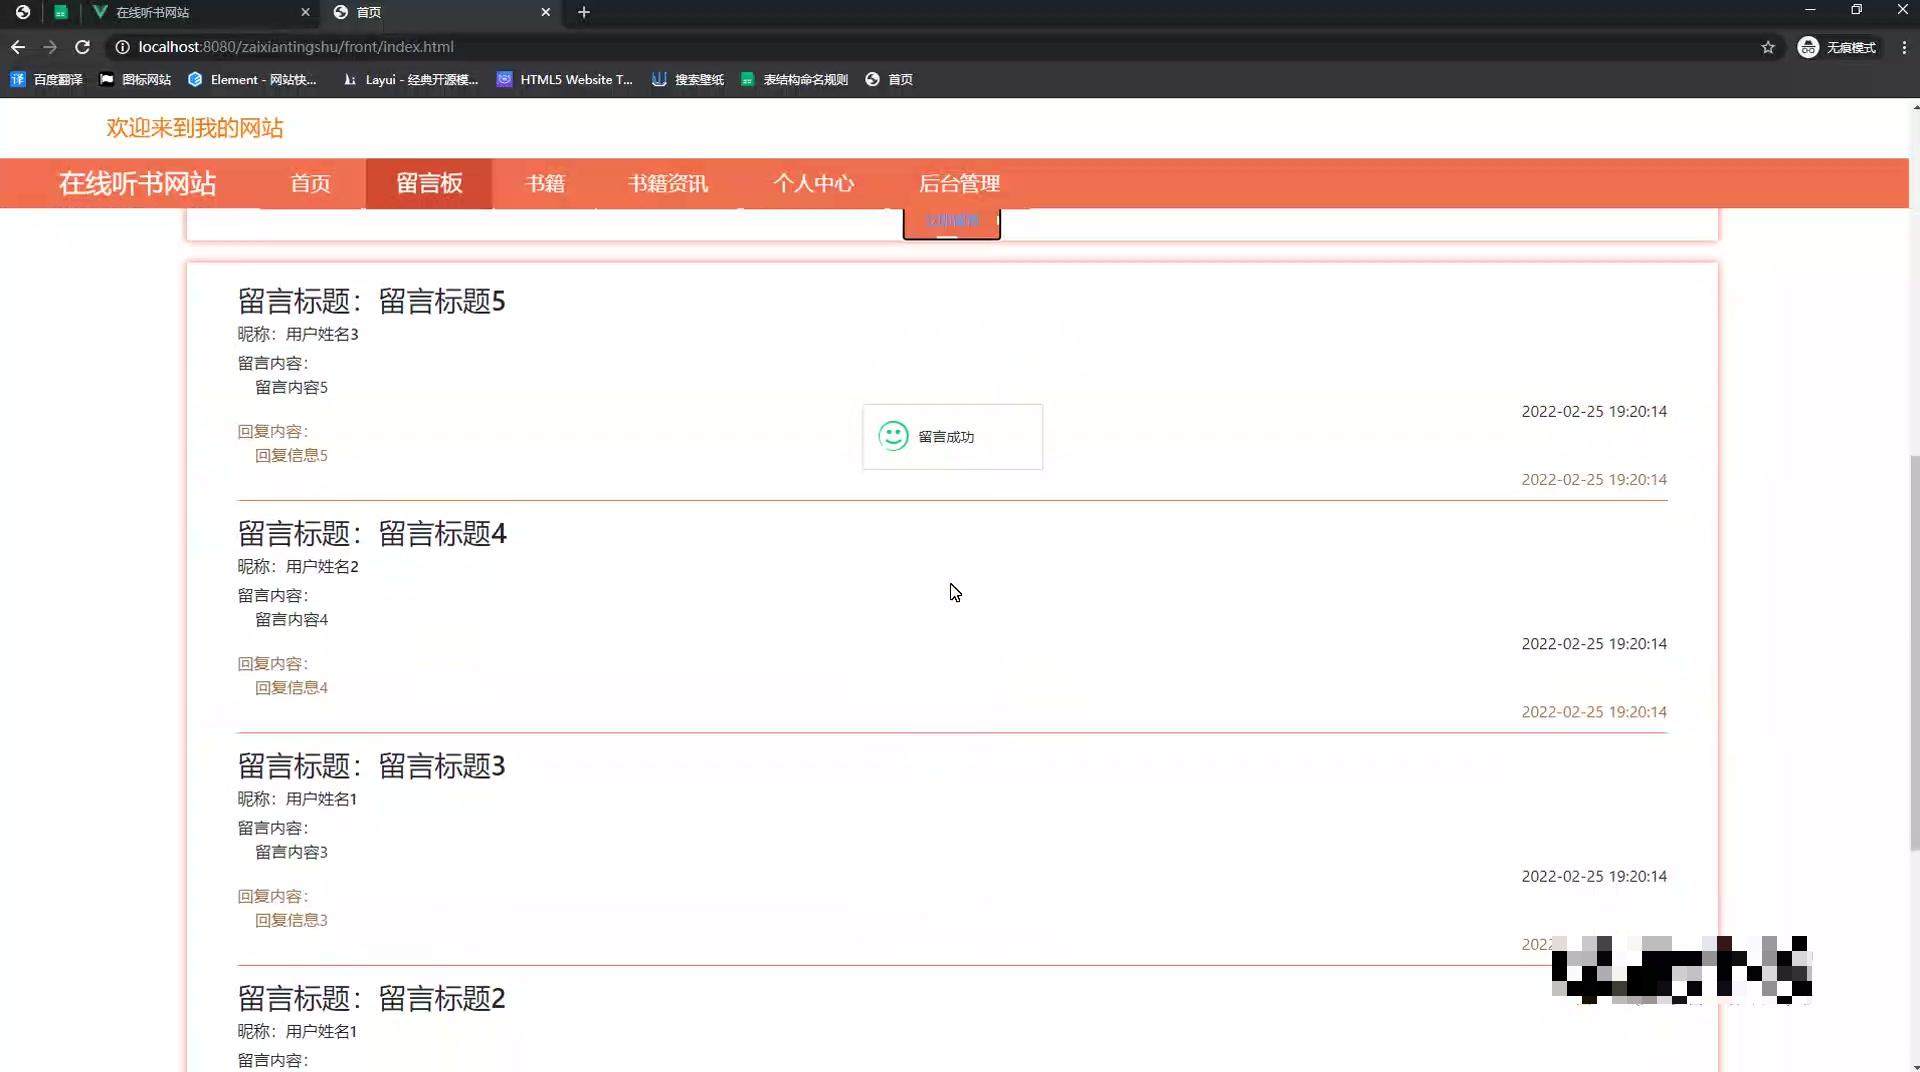
Task: Click the reply text 回复信息5
Action: coord(291,455)
